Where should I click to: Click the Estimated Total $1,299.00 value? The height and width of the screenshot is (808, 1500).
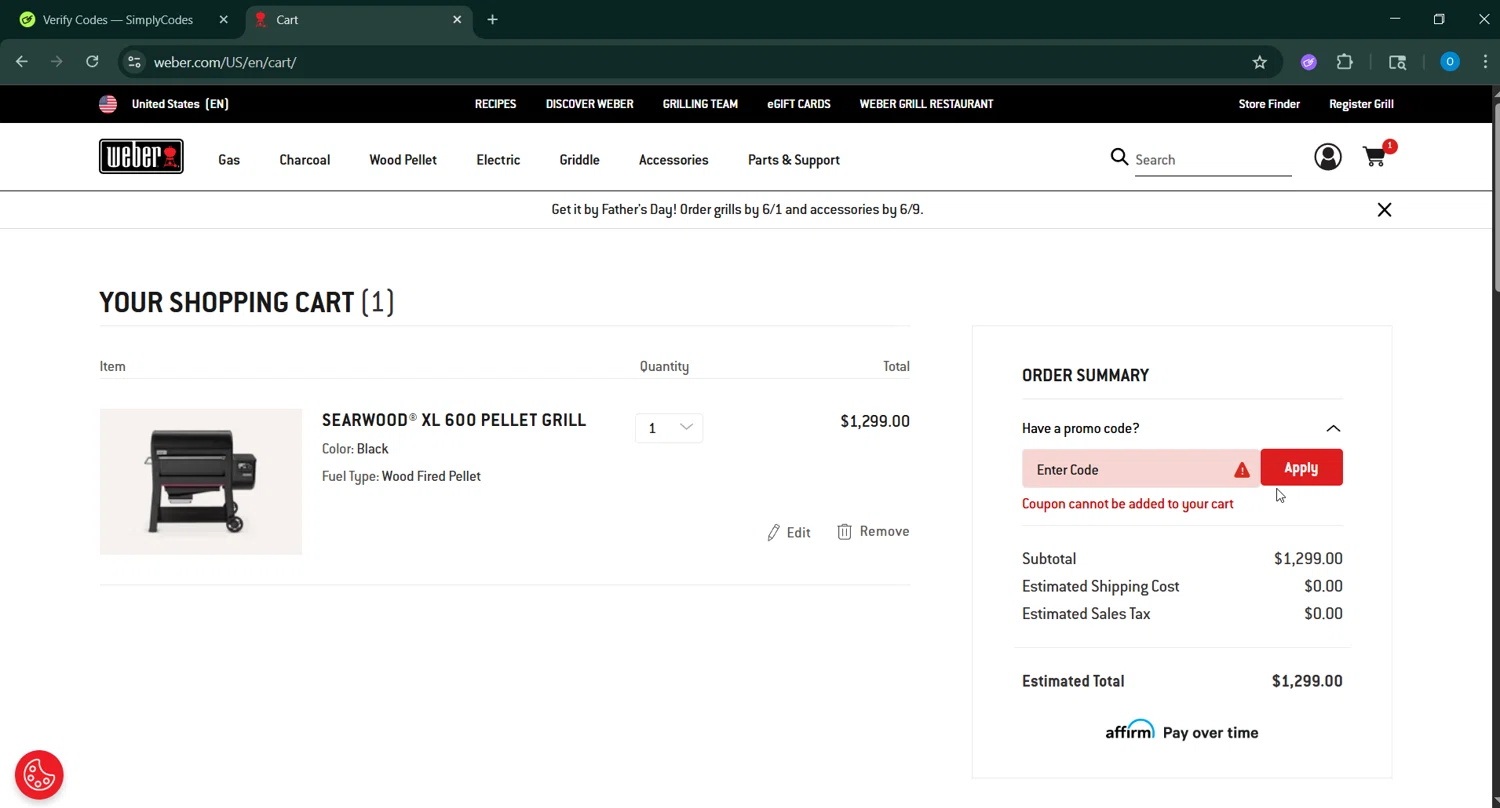pos(1307,681)
